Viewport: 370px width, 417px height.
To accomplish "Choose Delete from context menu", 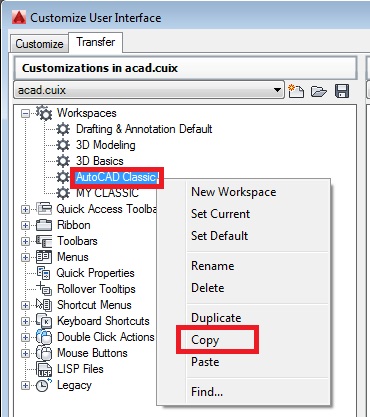I will 208,288.
